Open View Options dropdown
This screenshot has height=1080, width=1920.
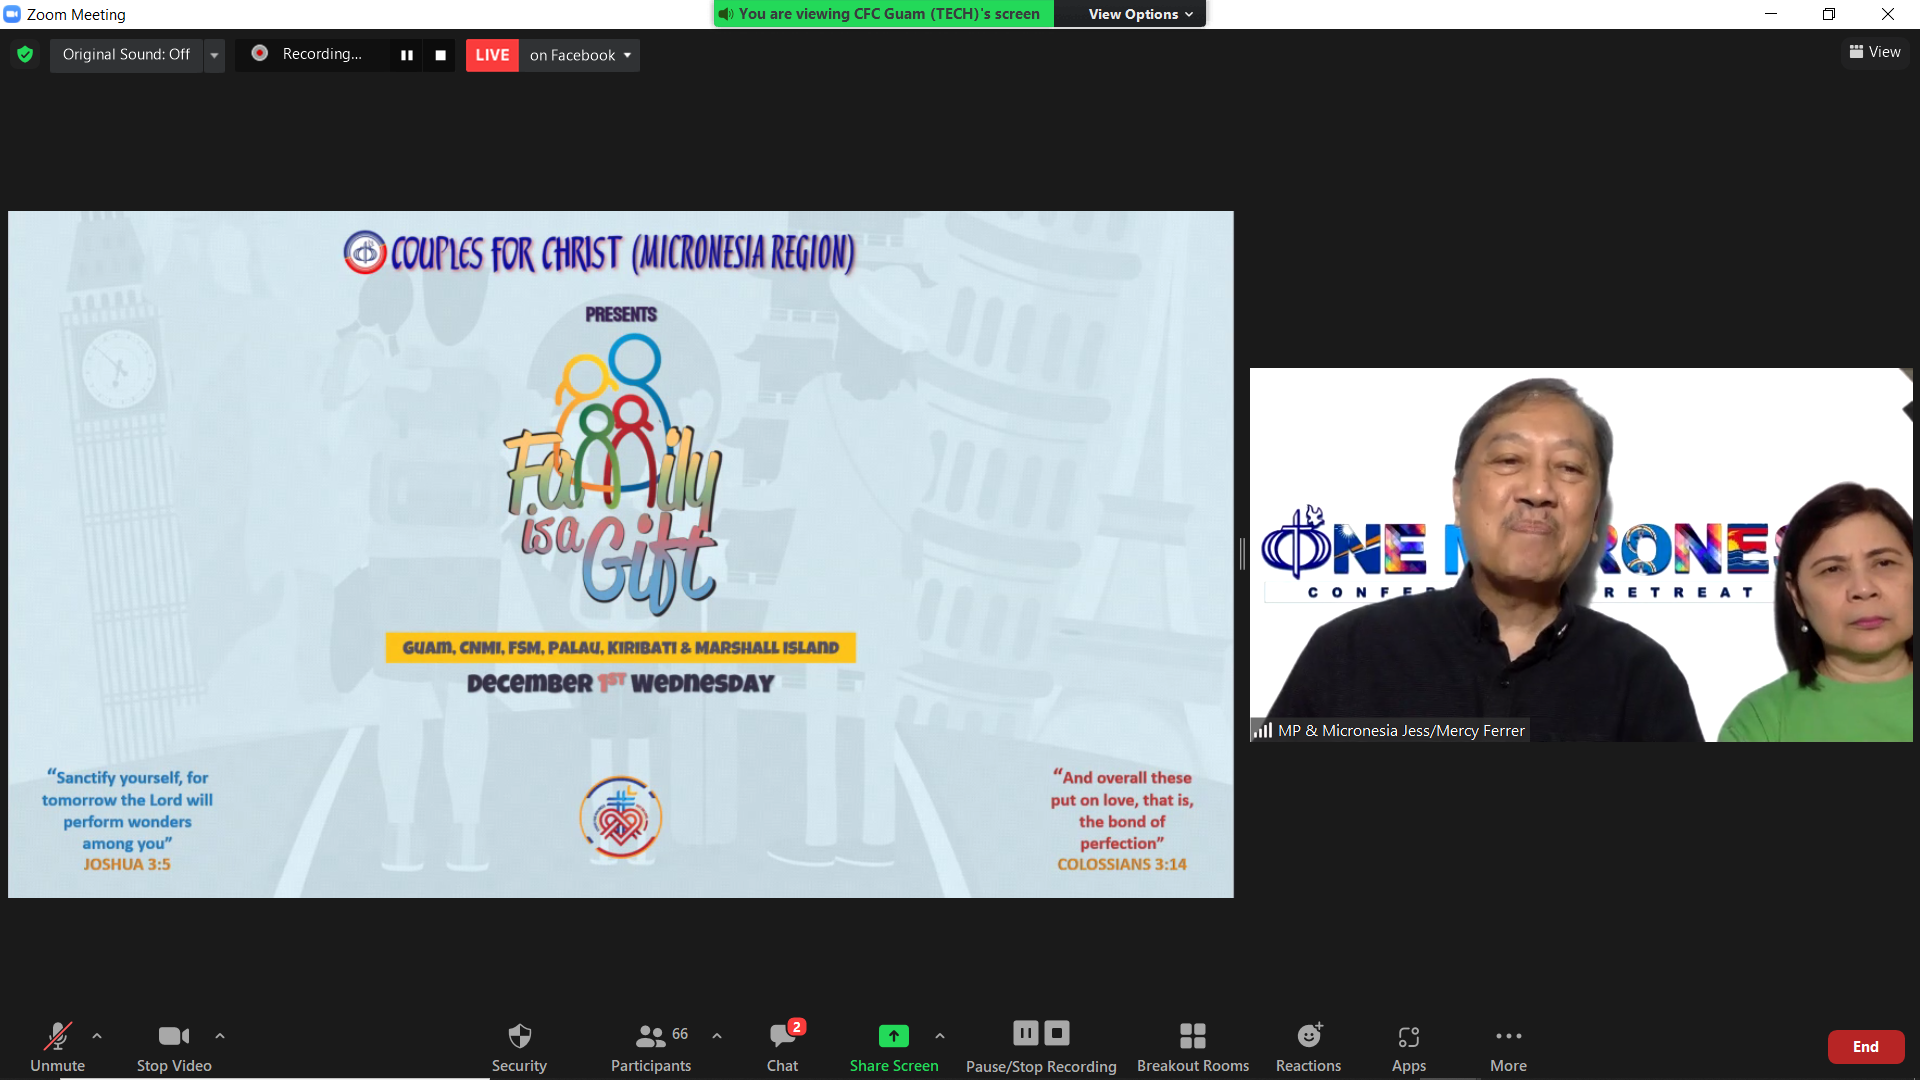tap(1140, 14)
